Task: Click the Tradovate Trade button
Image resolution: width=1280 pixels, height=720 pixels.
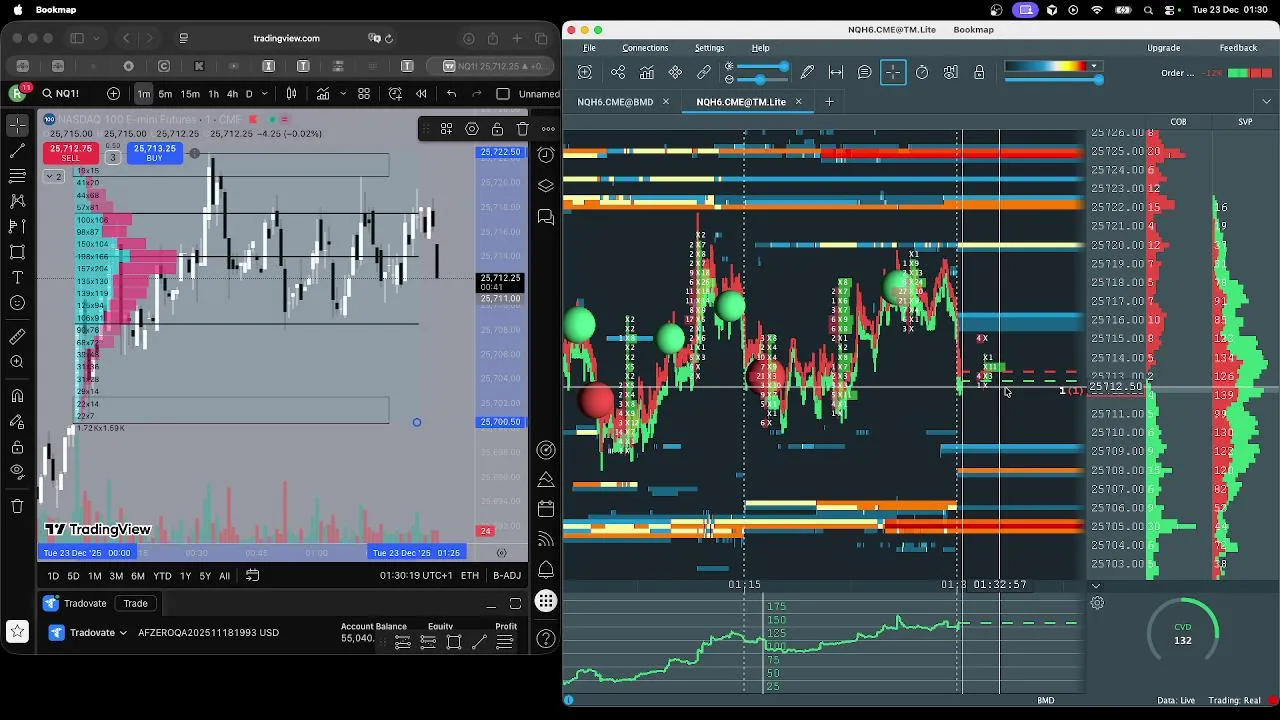Action: (x=135, y=603)
